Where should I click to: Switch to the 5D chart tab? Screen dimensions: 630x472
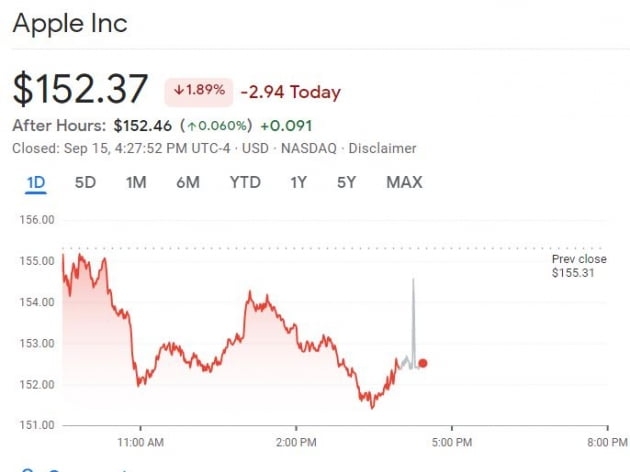[86, 182]
